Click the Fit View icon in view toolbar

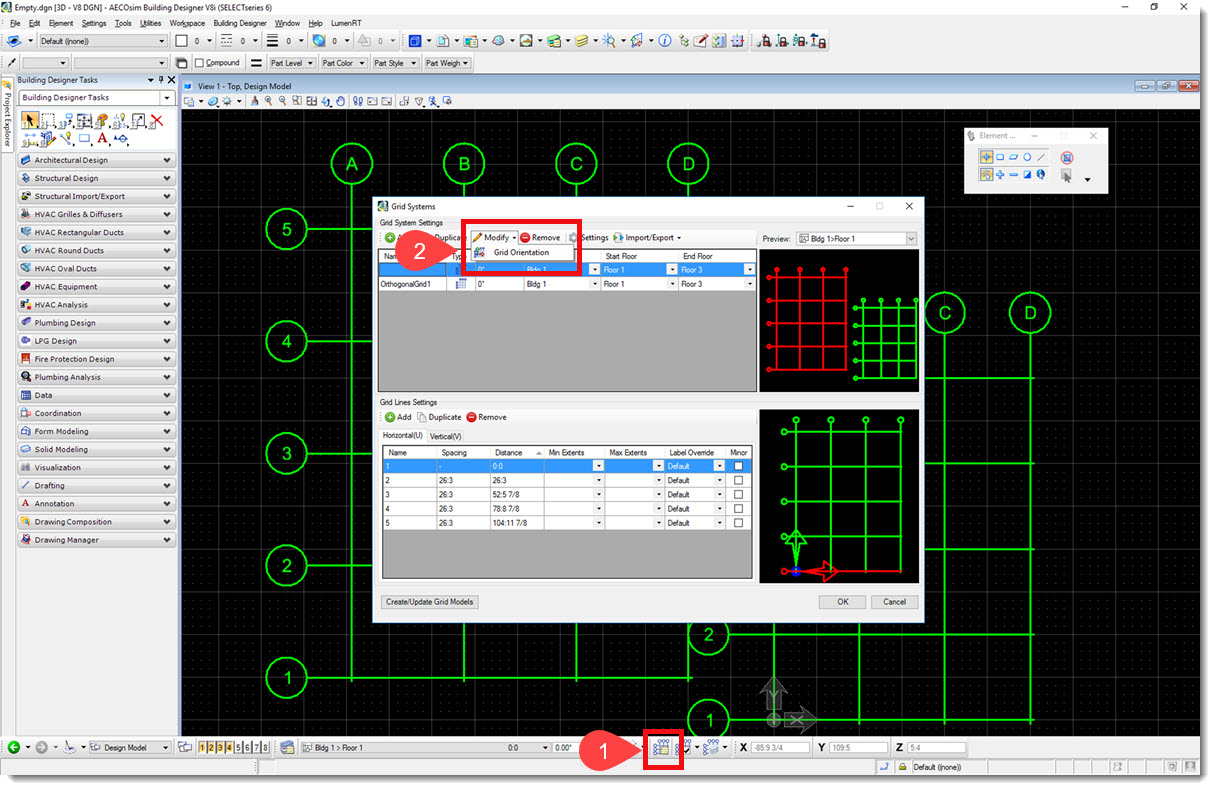[312, 101]
